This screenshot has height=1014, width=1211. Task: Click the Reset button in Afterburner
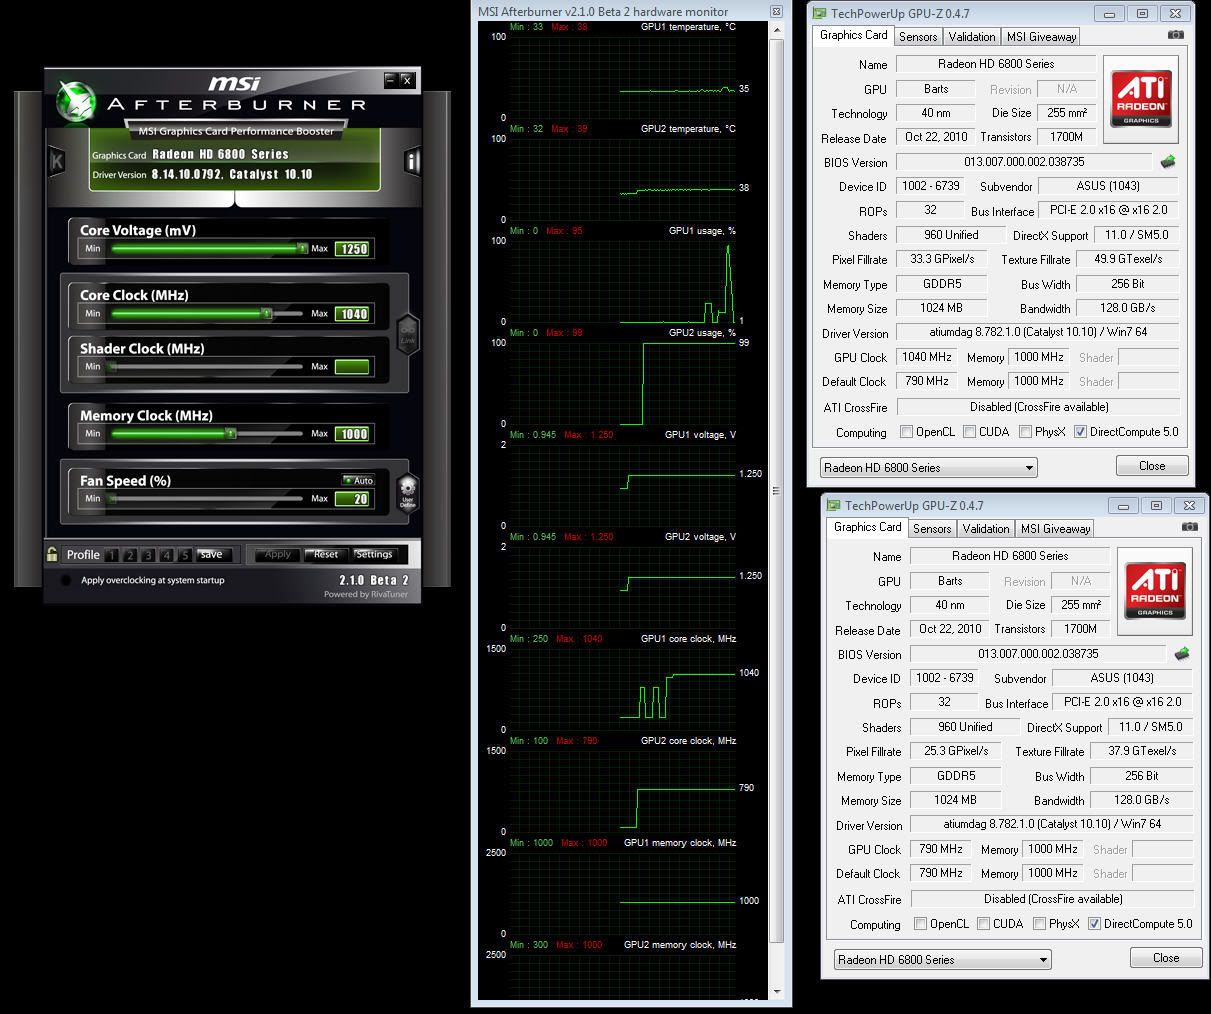pyautogui.click(x=326, y=554)
